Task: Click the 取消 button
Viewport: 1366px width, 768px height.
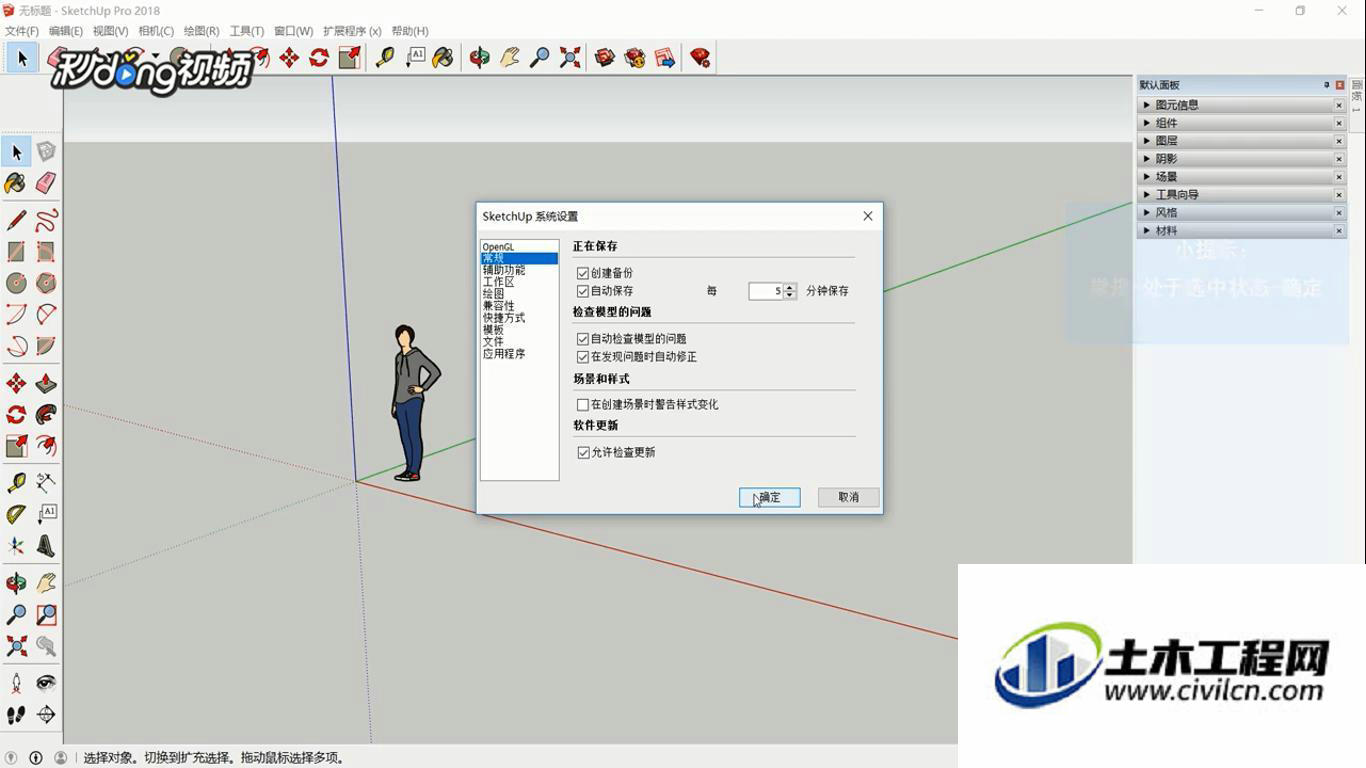Action: pos(849,497)
